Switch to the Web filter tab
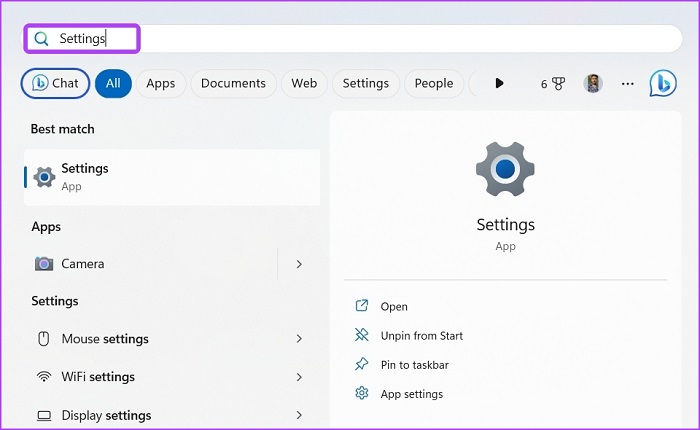Viewport: 700px width, 430px height. pyautogui.click(x=304, y=83)
